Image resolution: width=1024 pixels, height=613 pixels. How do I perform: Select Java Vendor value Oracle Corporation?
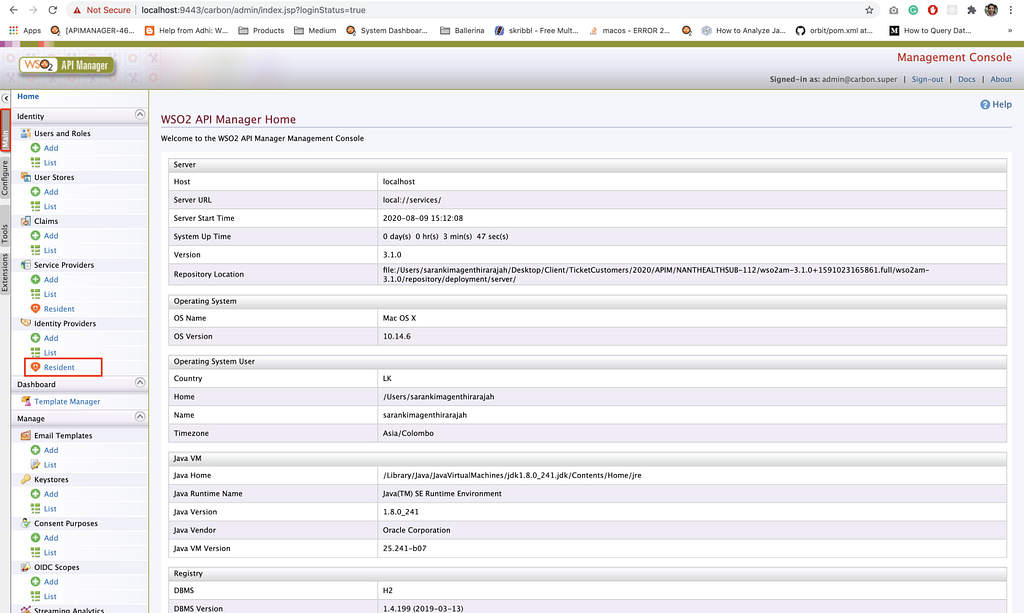pyautogui.click(x=417, y=530)
